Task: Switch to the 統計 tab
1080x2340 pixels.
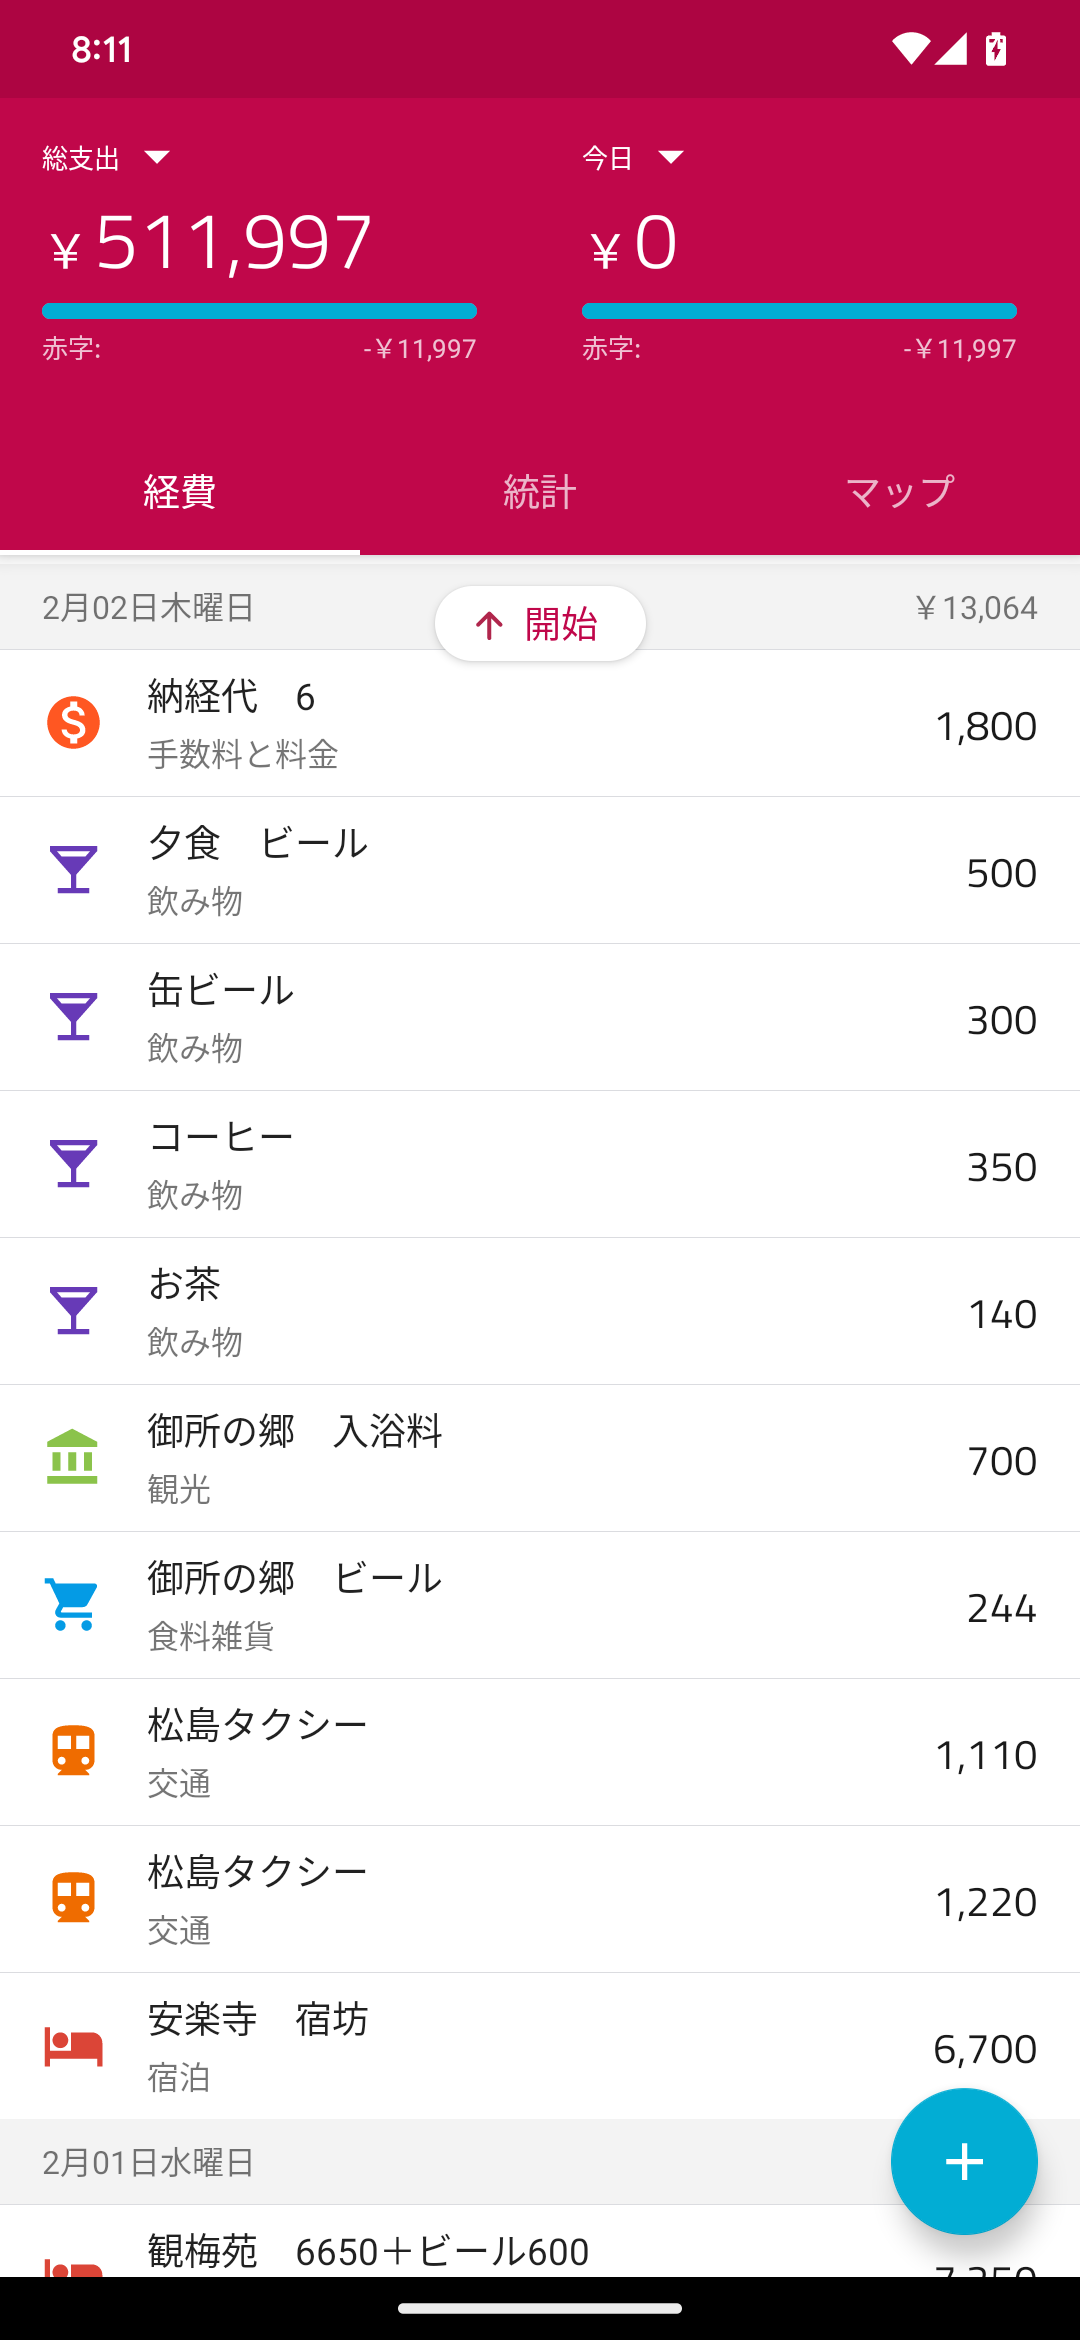Action: [x=540, y=492]
